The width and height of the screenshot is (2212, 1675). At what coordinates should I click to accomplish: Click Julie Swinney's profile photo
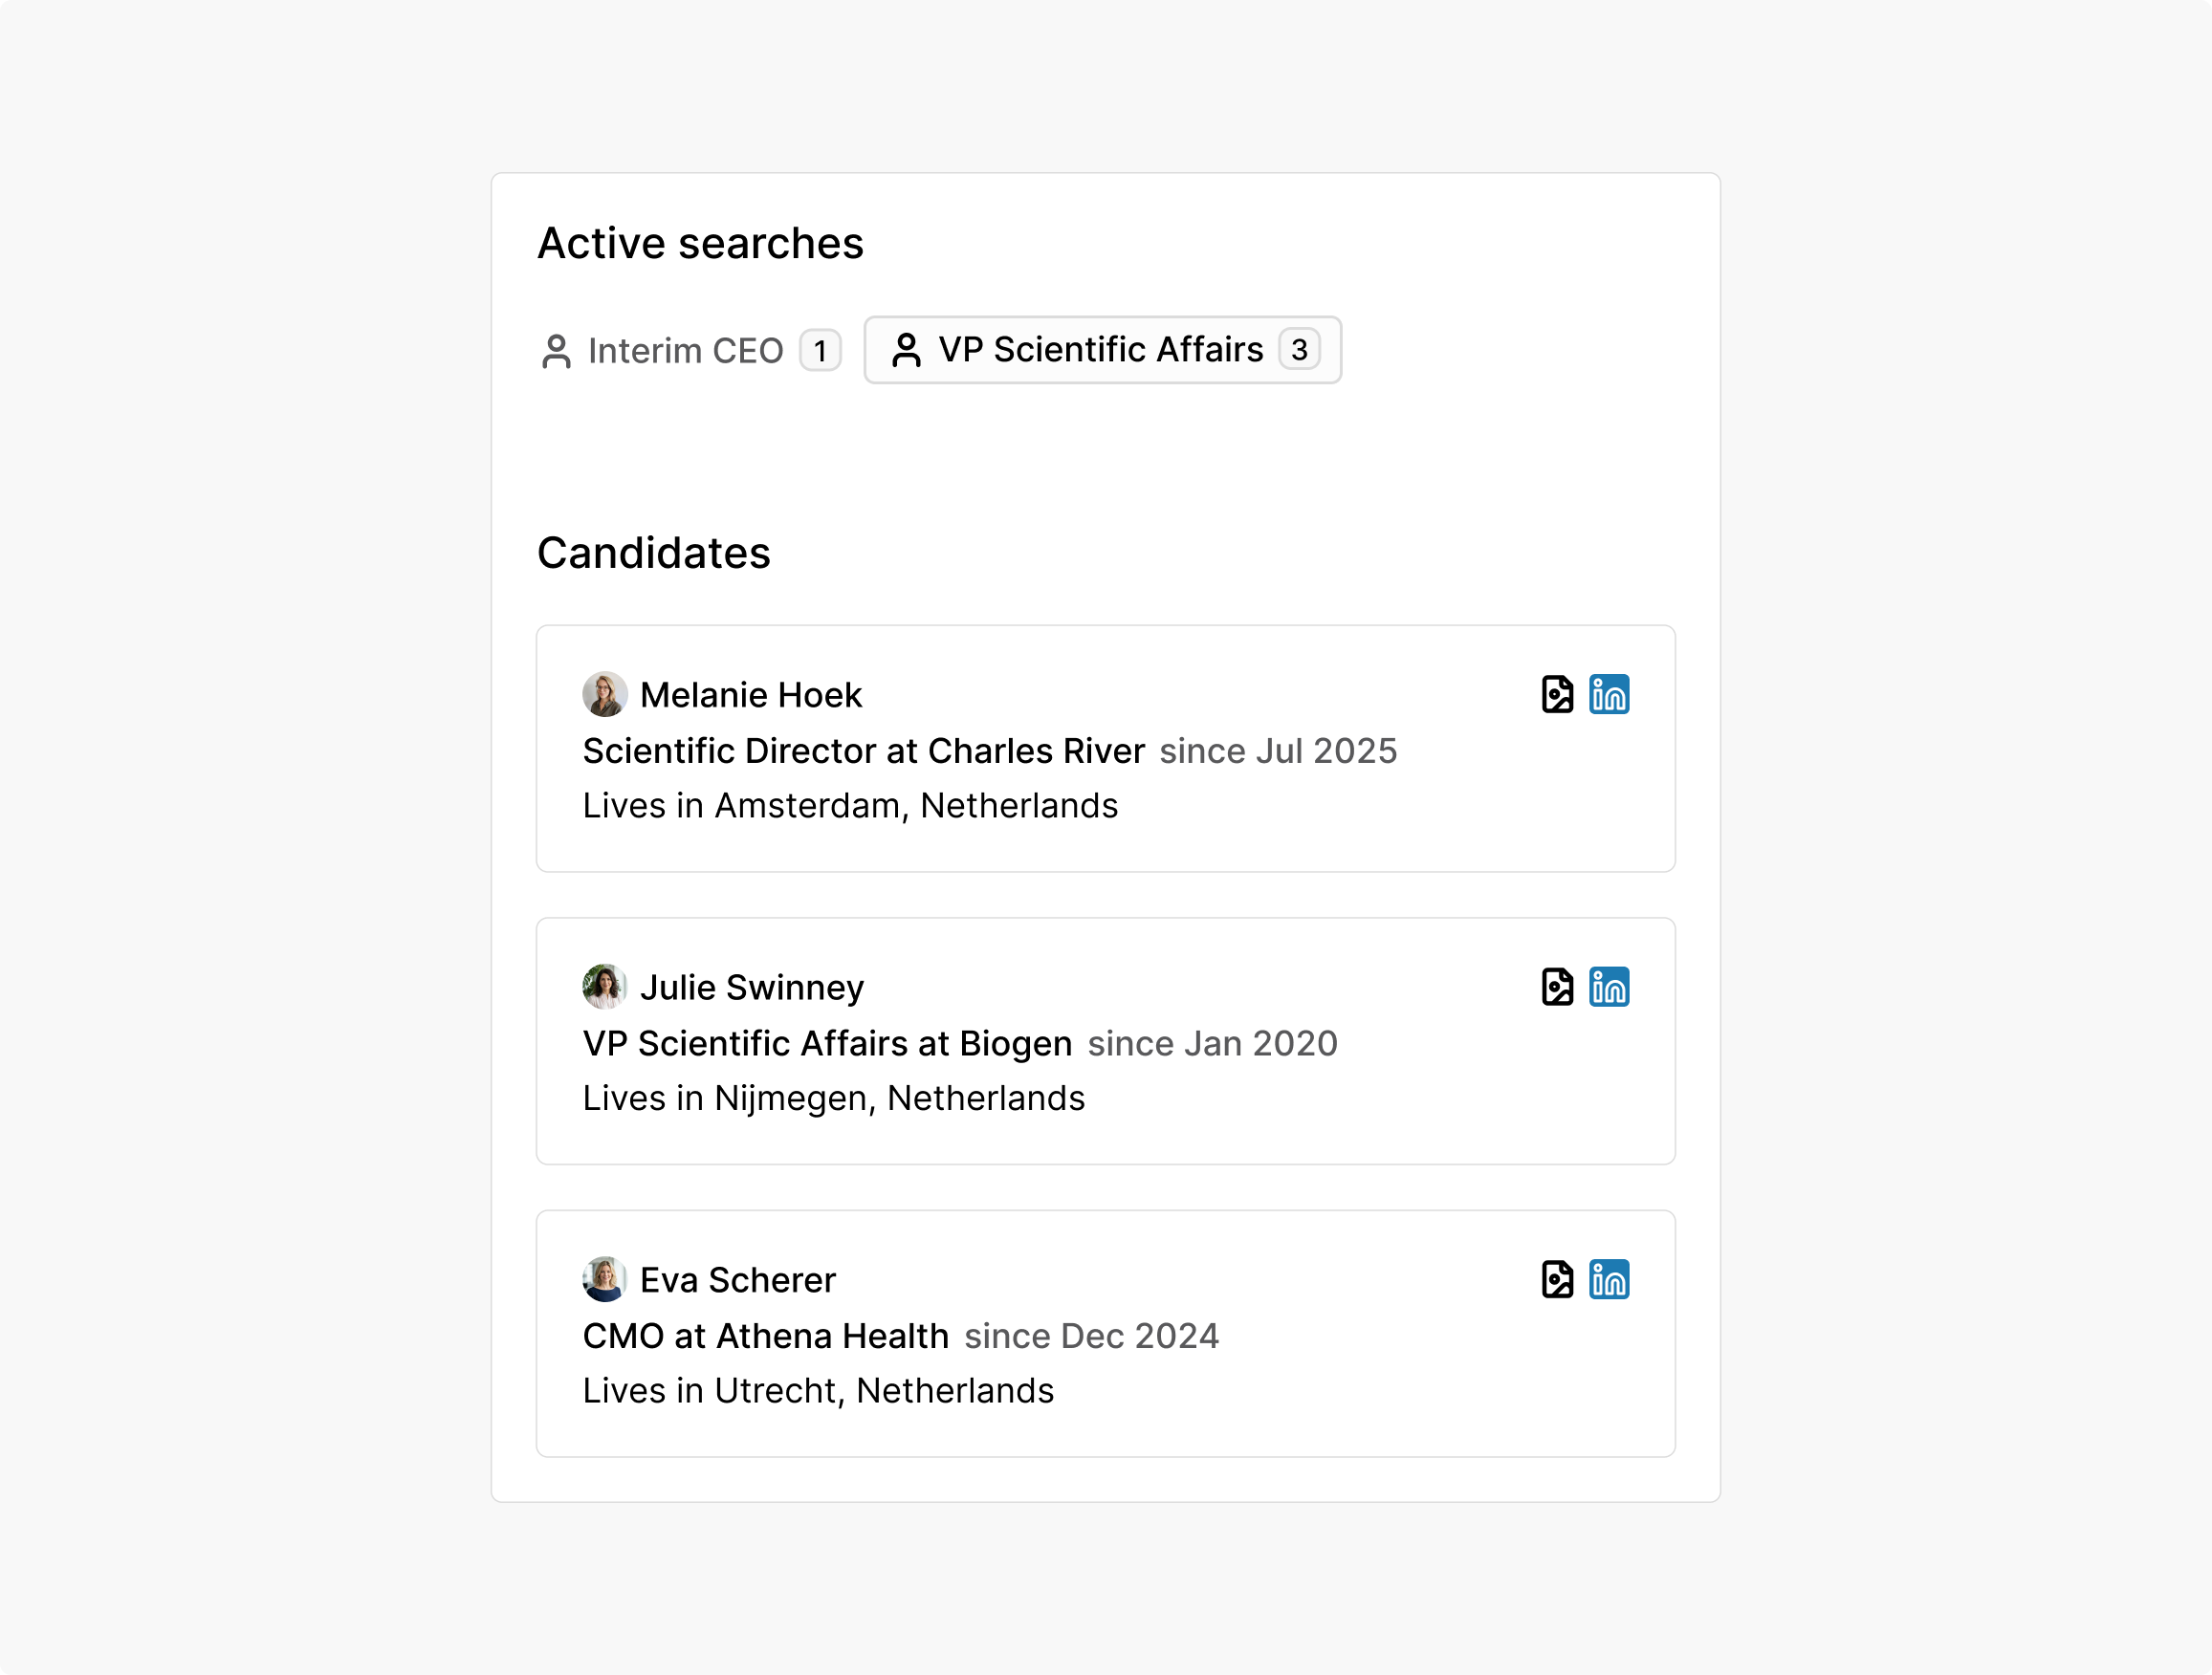point(603,987)
